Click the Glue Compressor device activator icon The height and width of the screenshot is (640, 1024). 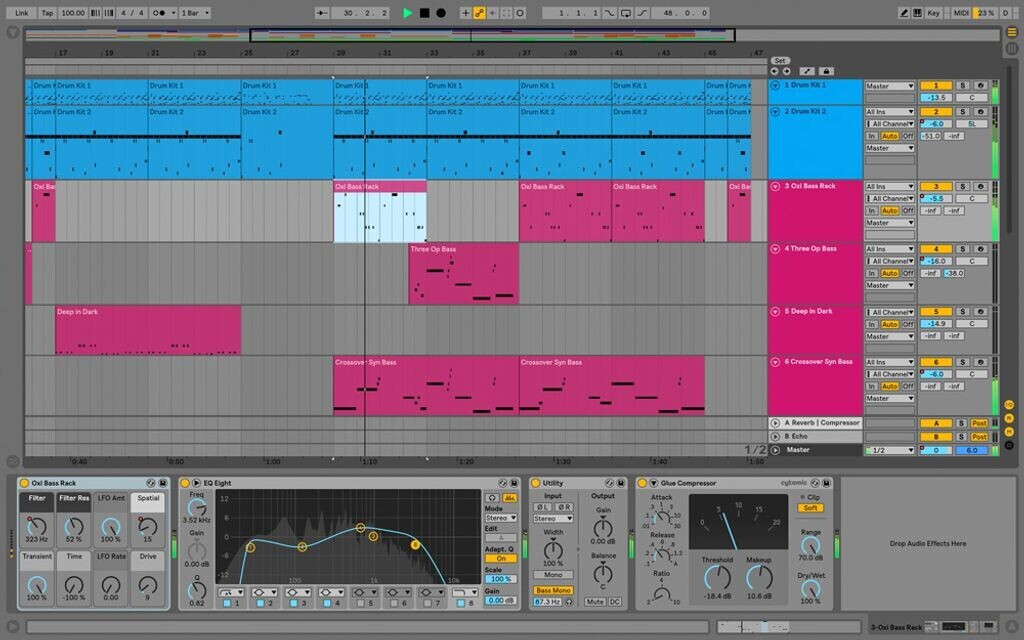[641, 483]
